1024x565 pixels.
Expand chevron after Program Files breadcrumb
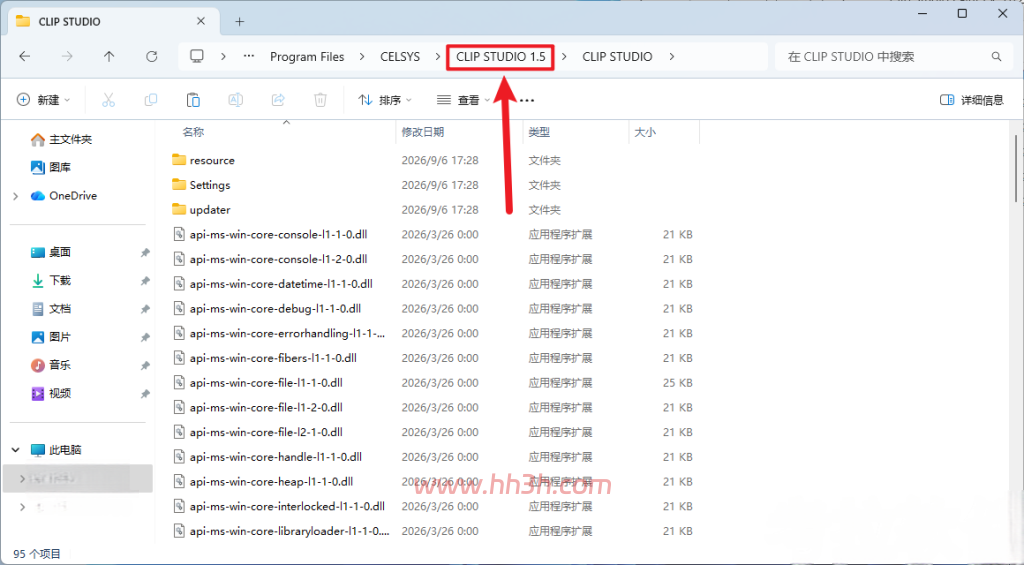click(x=362, y=57)
